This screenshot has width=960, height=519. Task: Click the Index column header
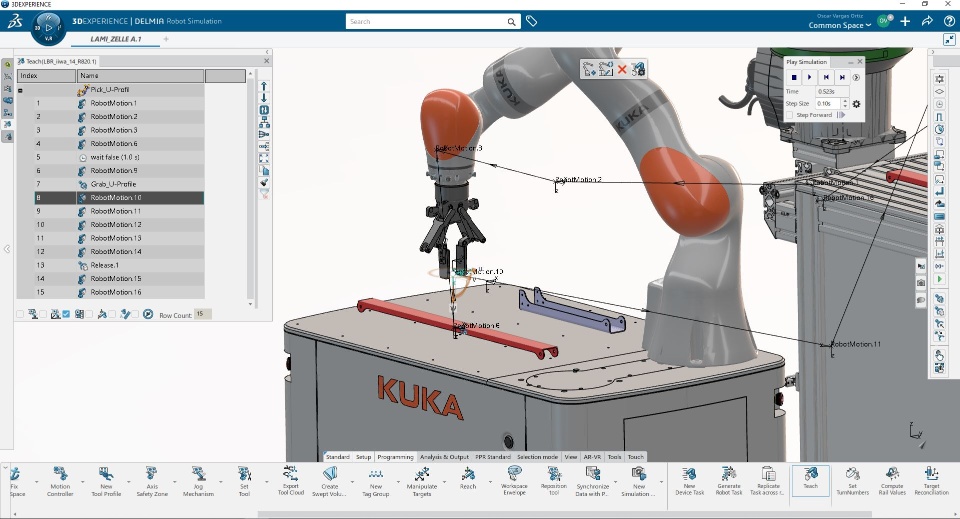coord(47,76)
